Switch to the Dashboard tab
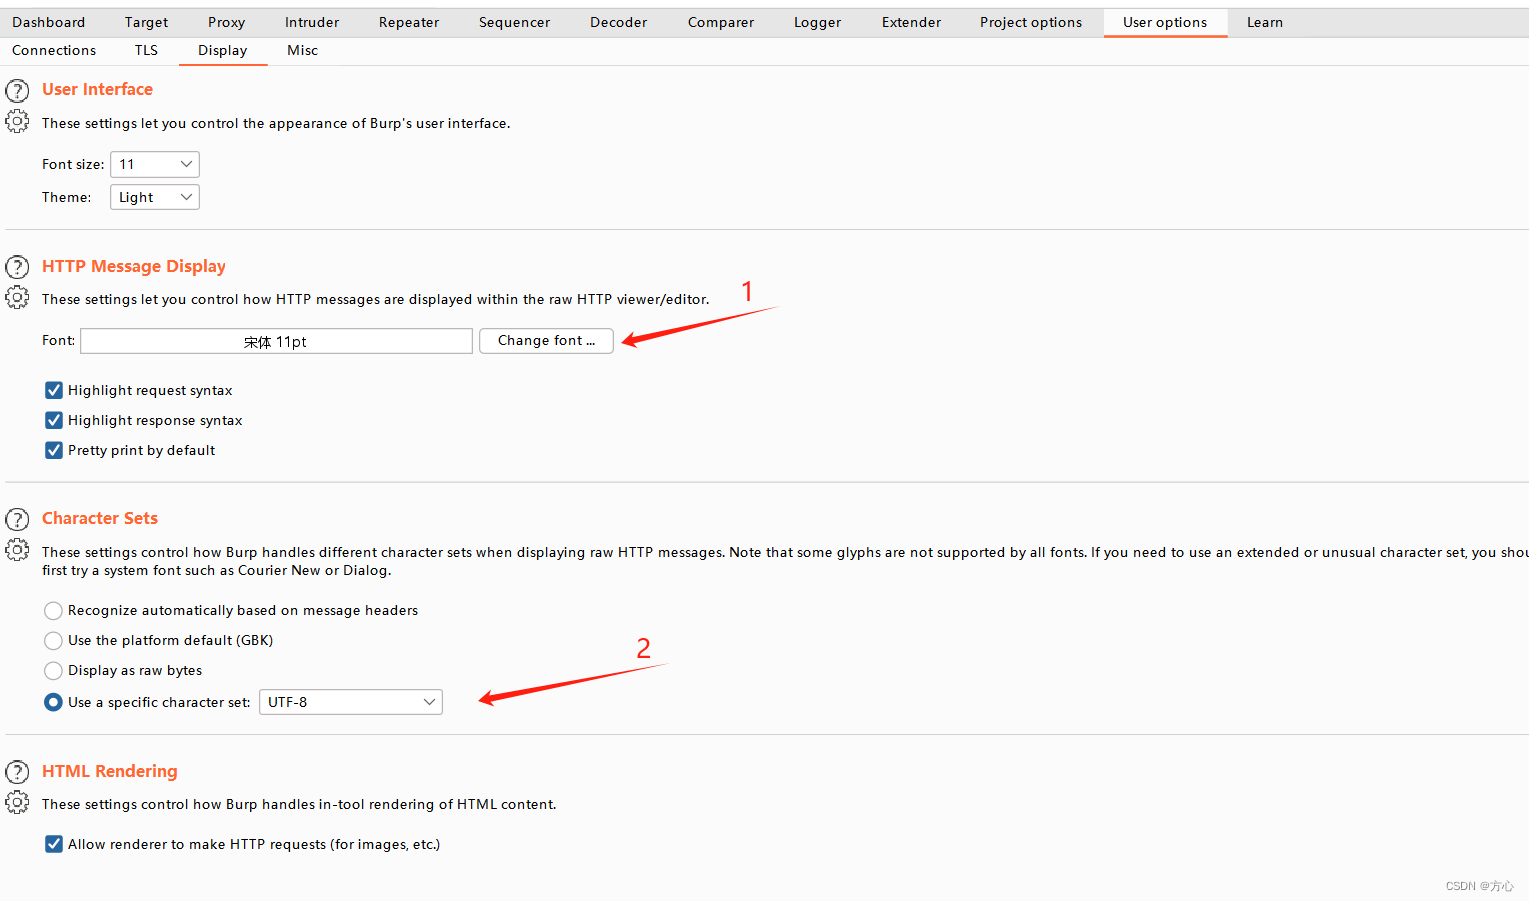The width and height of the screenshot is (1529, 901). tap(49, 22)
